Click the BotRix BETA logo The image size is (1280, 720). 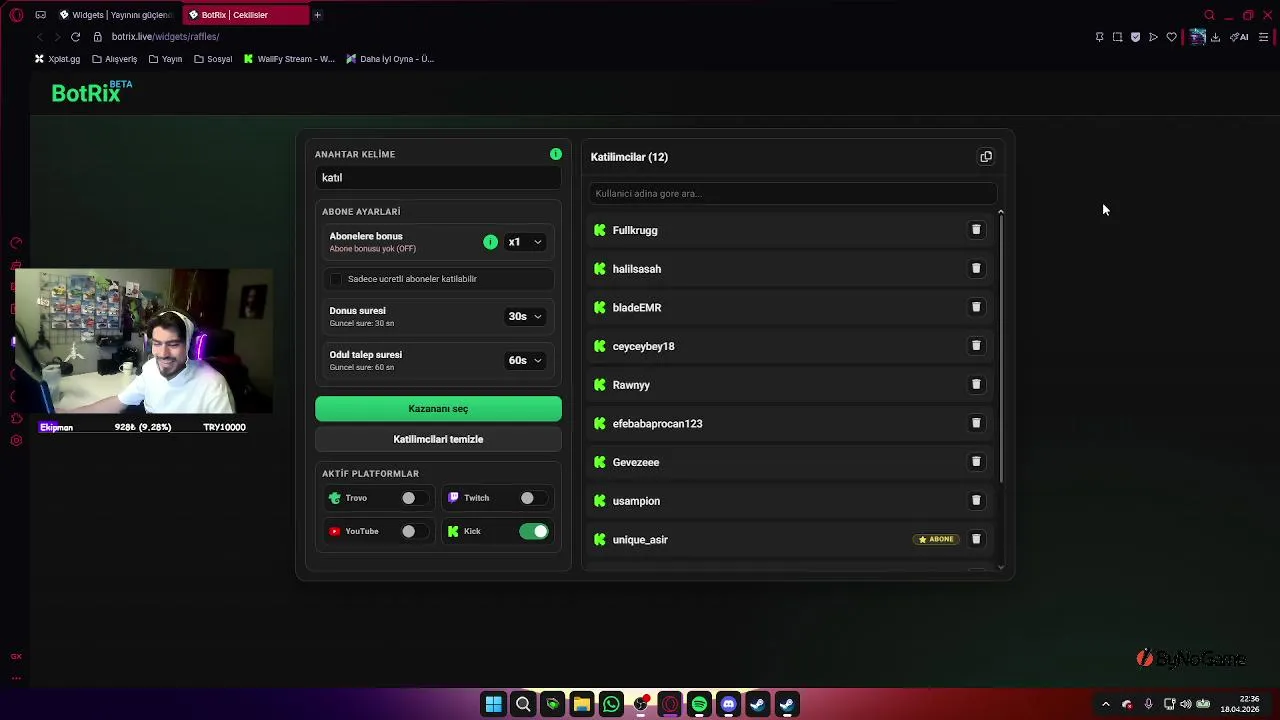click(x=91, y=92)
